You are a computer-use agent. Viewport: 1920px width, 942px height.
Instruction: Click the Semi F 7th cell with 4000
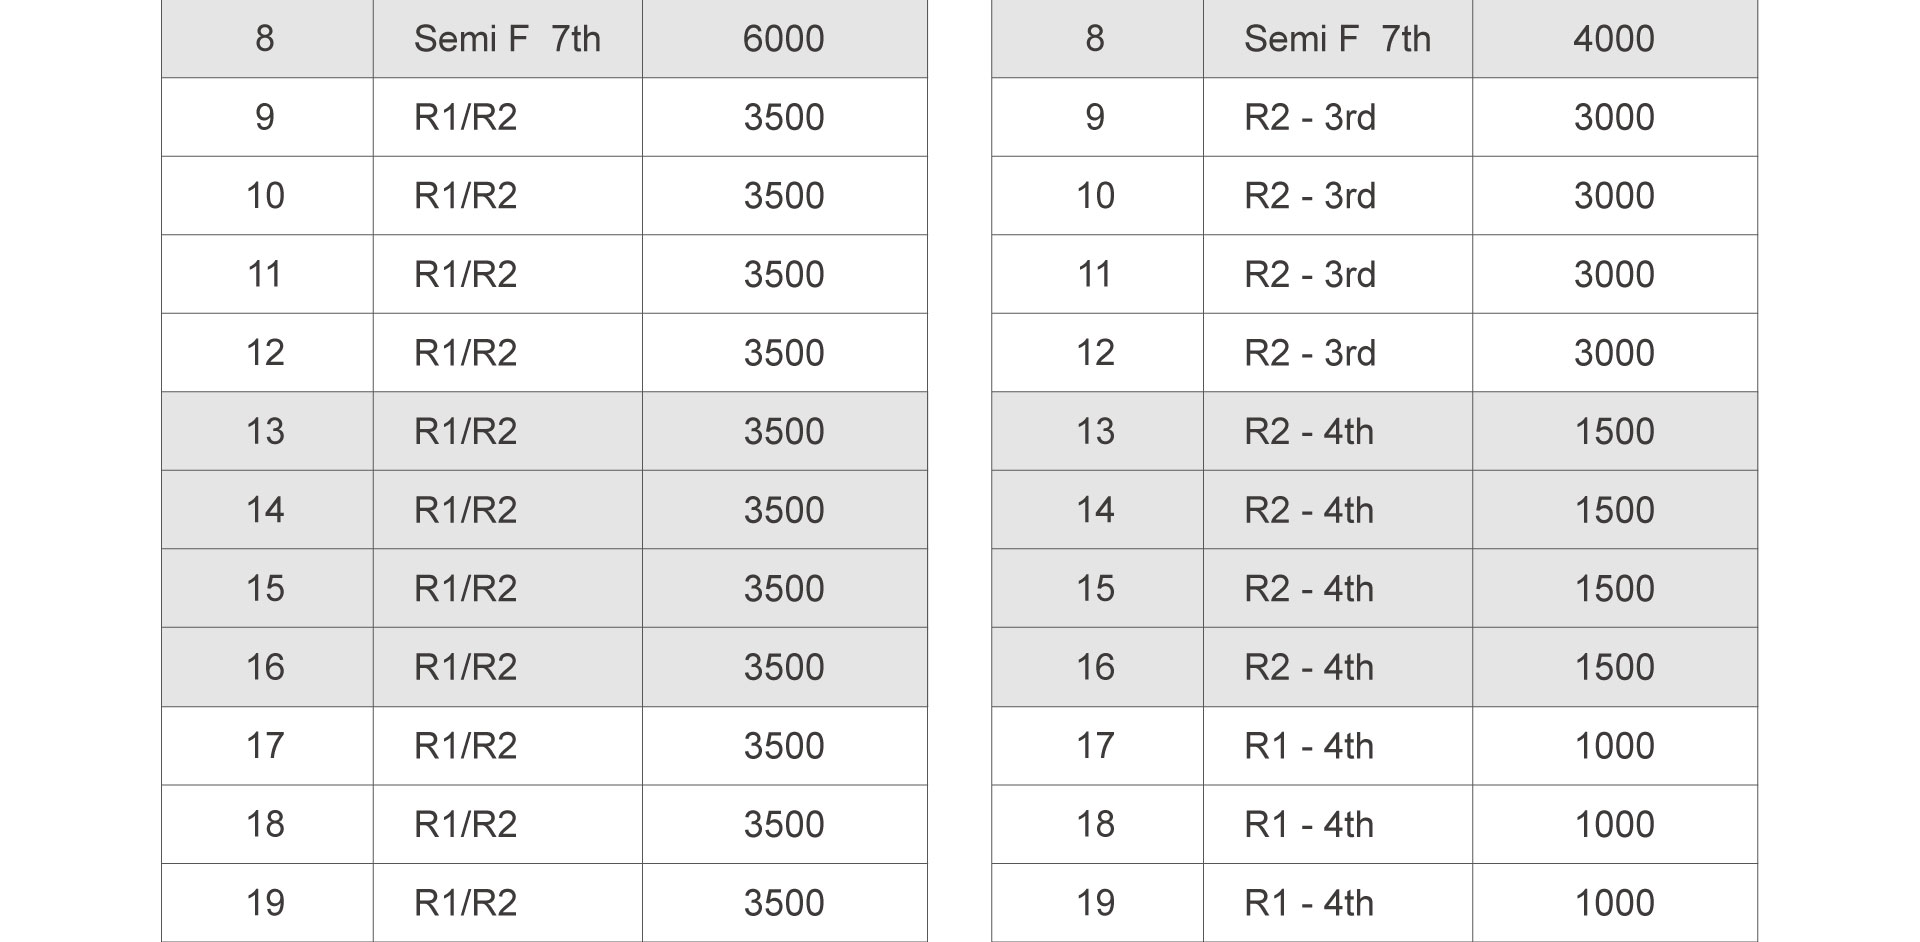pos(1337,39)
